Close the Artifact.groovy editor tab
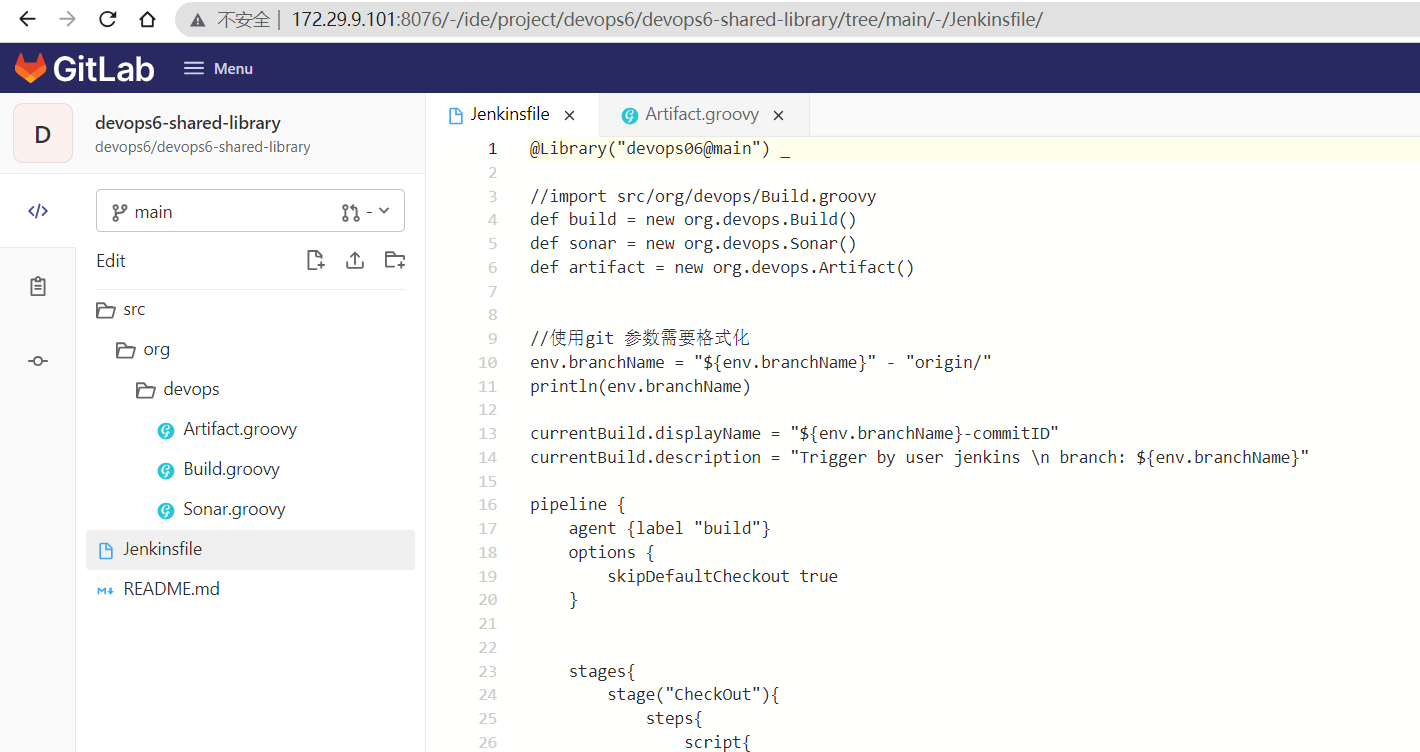This screenshot has width=1420, height=752. coord(778,115)
